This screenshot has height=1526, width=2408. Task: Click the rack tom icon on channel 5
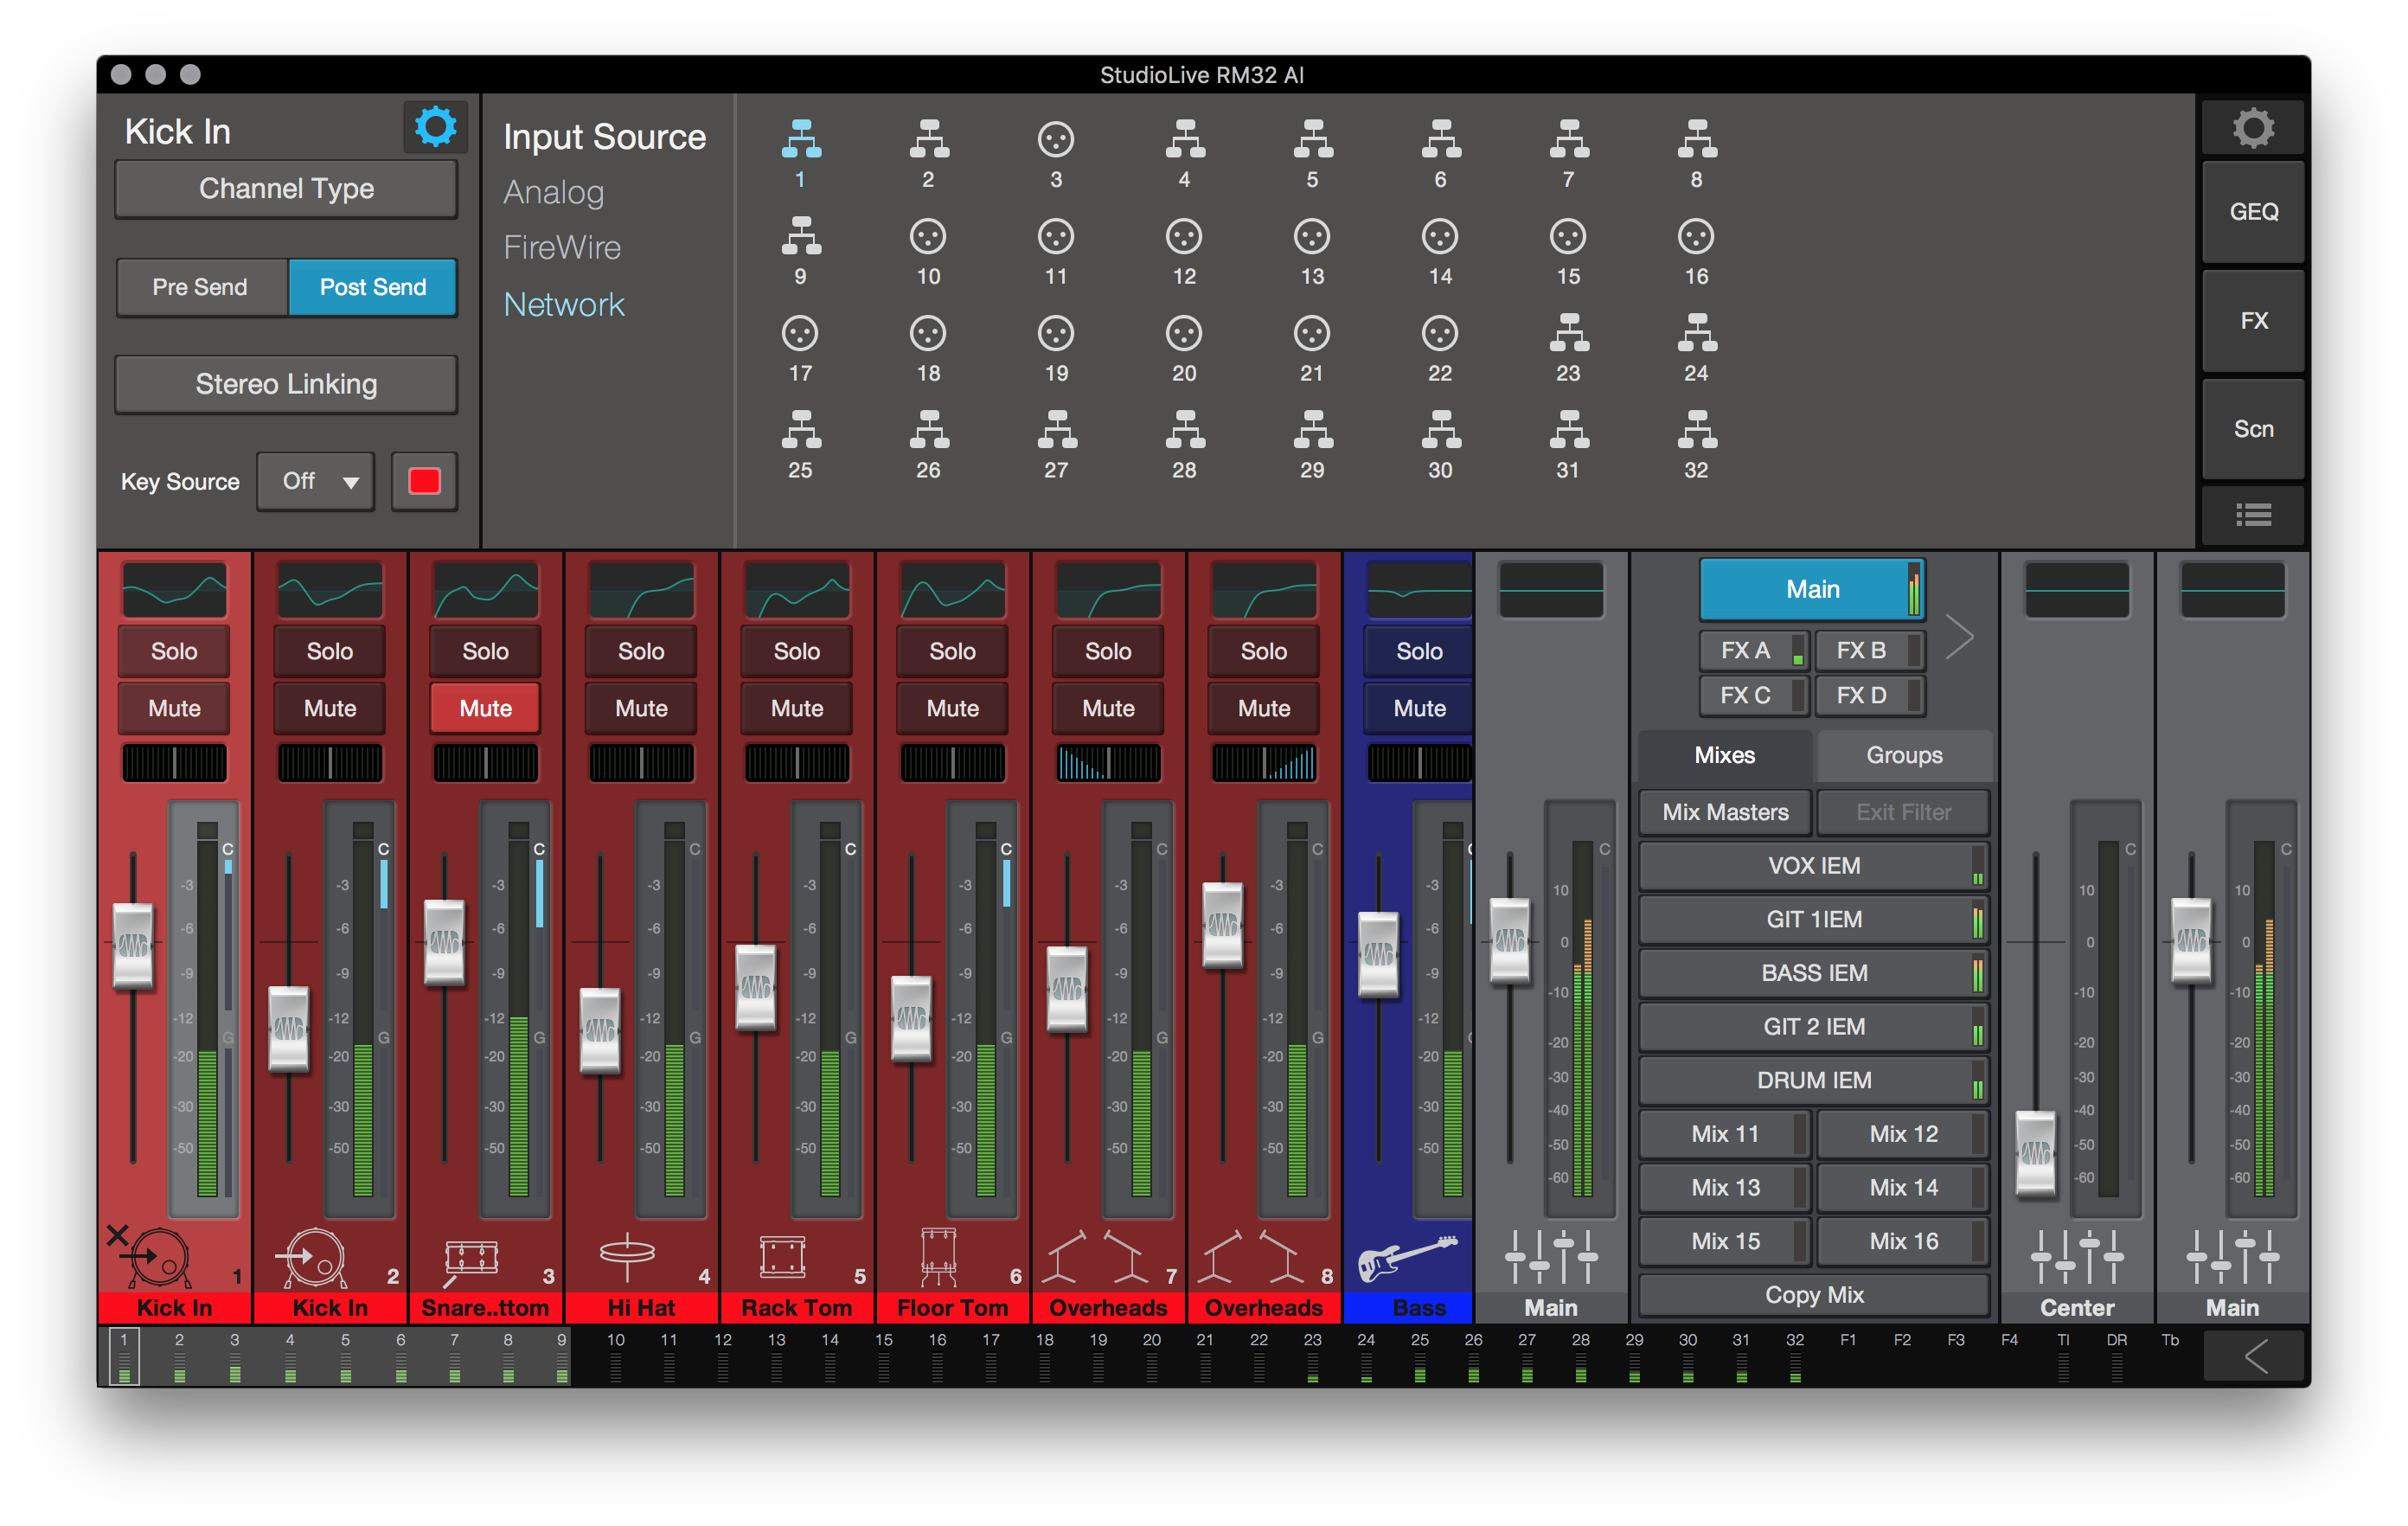782,1257
